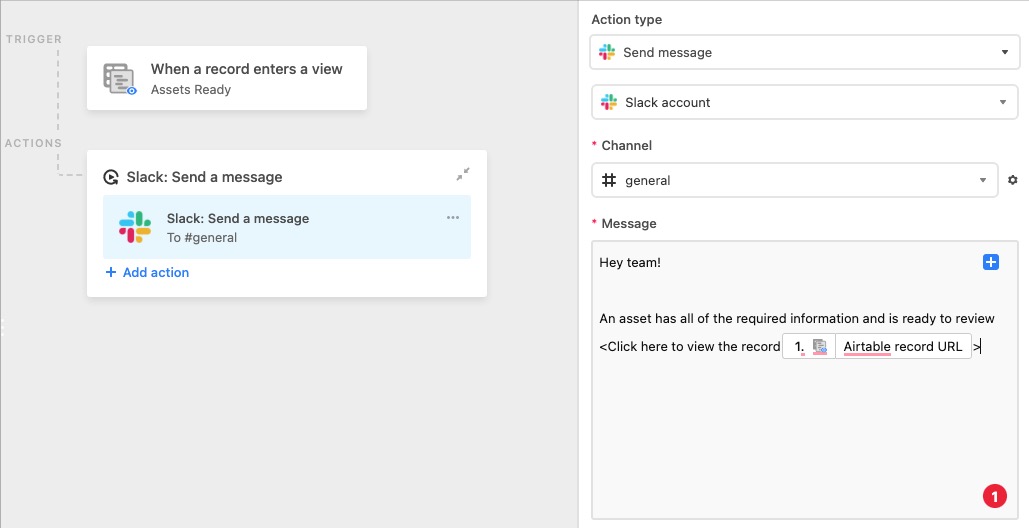Click the 'Hey team!' text
Screen dimensions: 1029x528
pyautogui.click(x=630, y=262)
